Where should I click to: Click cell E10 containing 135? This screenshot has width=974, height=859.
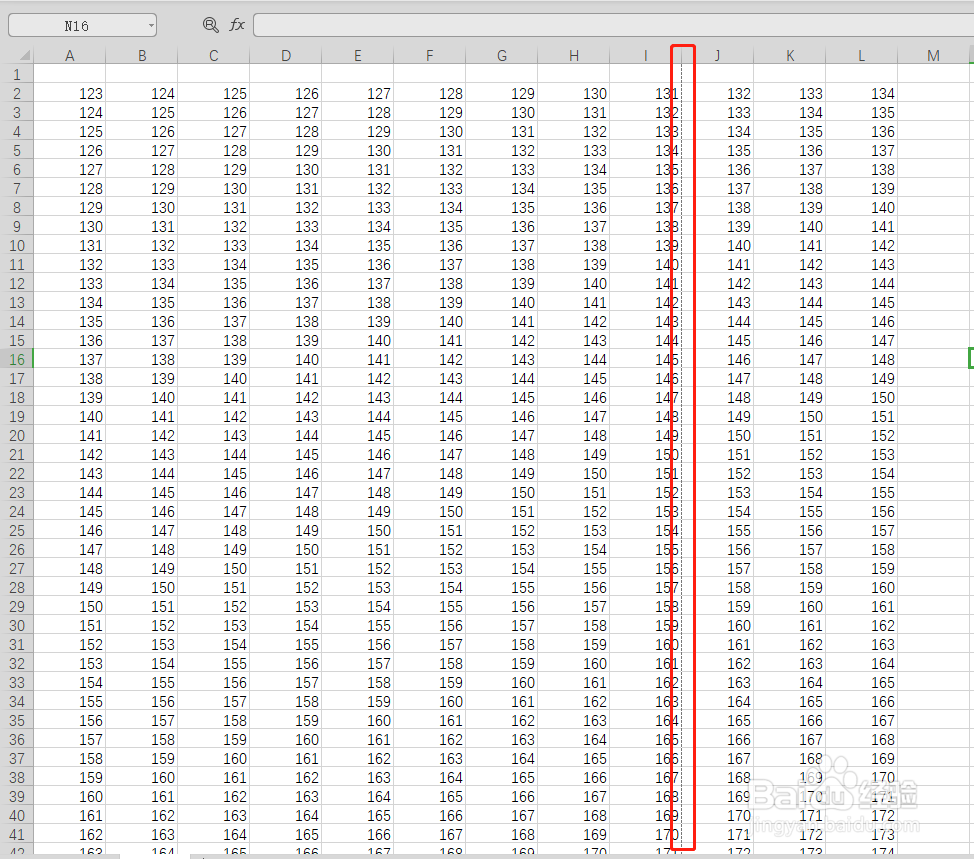(x=358, y=246)
